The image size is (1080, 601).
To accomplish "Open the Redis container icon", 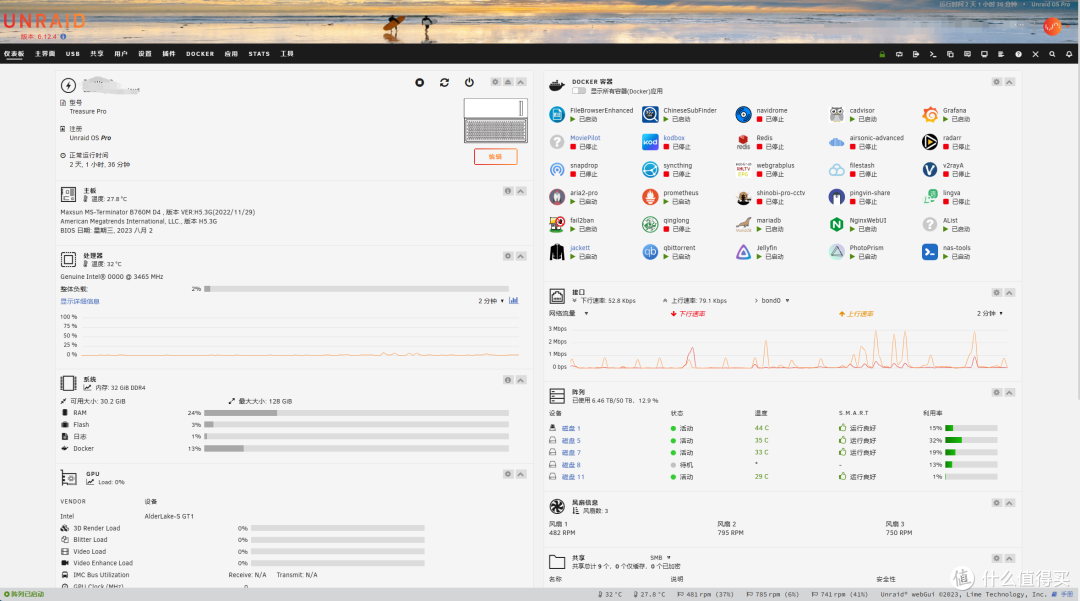I will tap(743, 142).
